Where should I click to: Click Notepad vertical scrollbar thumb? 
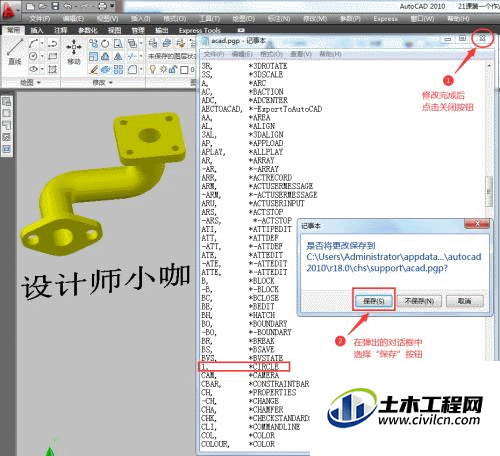click(x=489, y=190)
